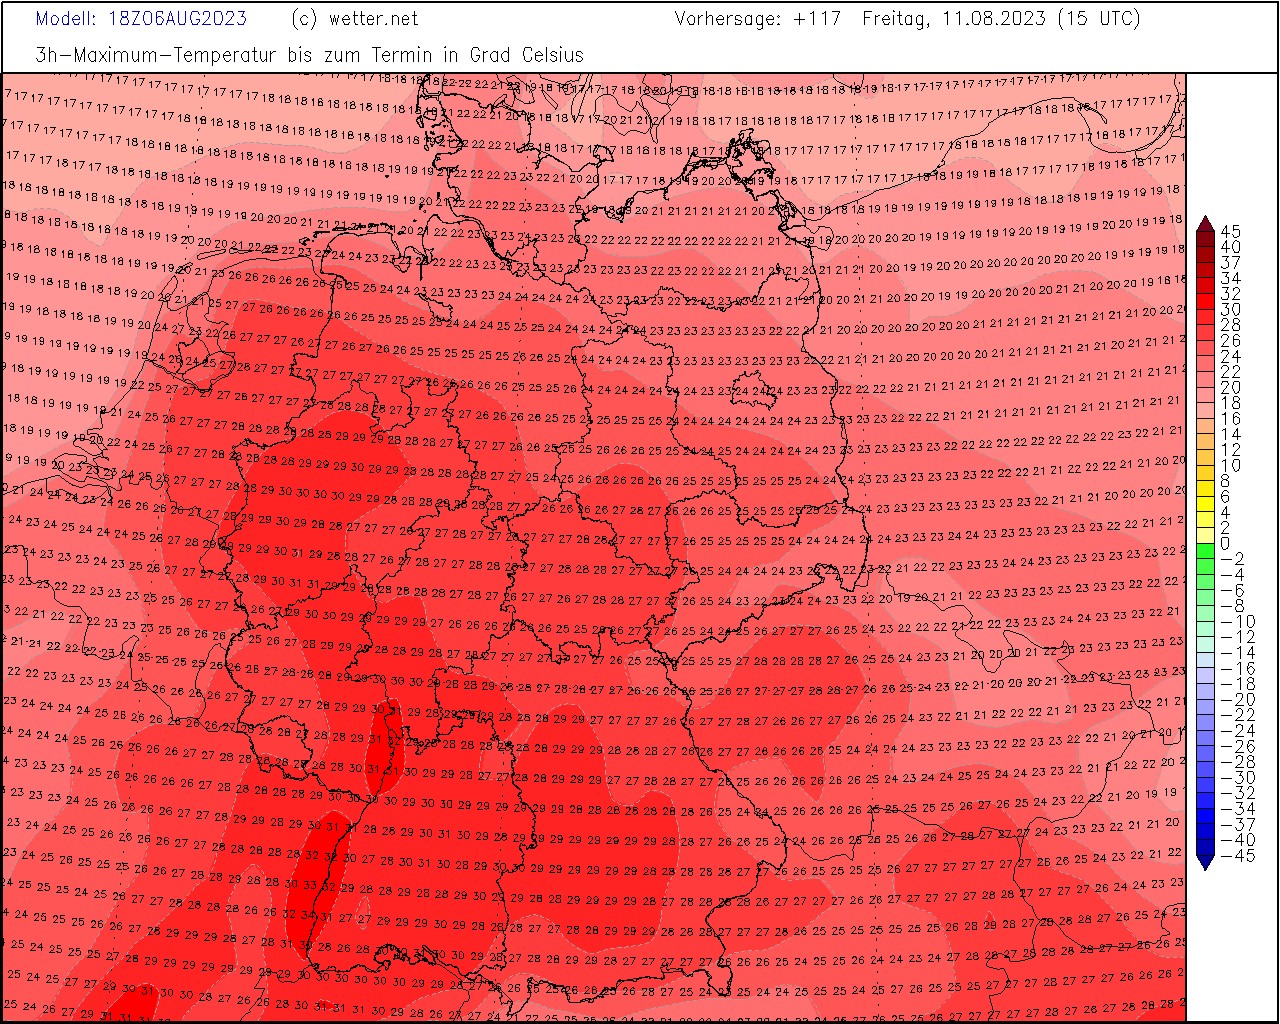Click the 45 label on temperature legend
The width and height of the screenshot is (1280, 1024).
(1231, 231)
